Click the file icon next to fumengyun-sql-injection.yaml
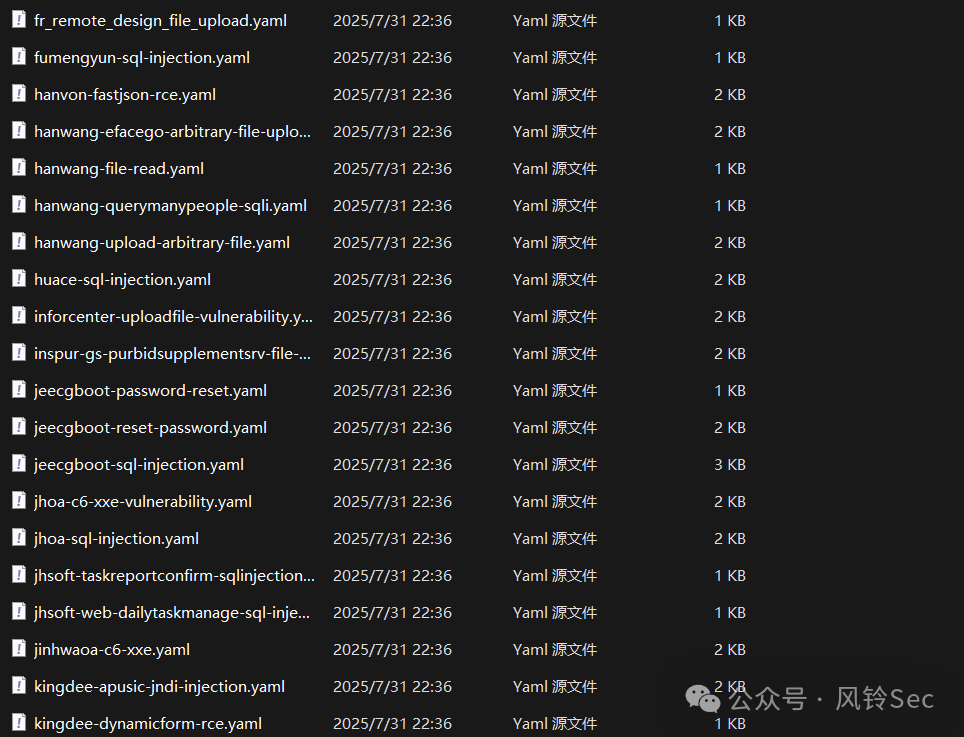This screenshot has width=964, height=737. tap(18, 57)
